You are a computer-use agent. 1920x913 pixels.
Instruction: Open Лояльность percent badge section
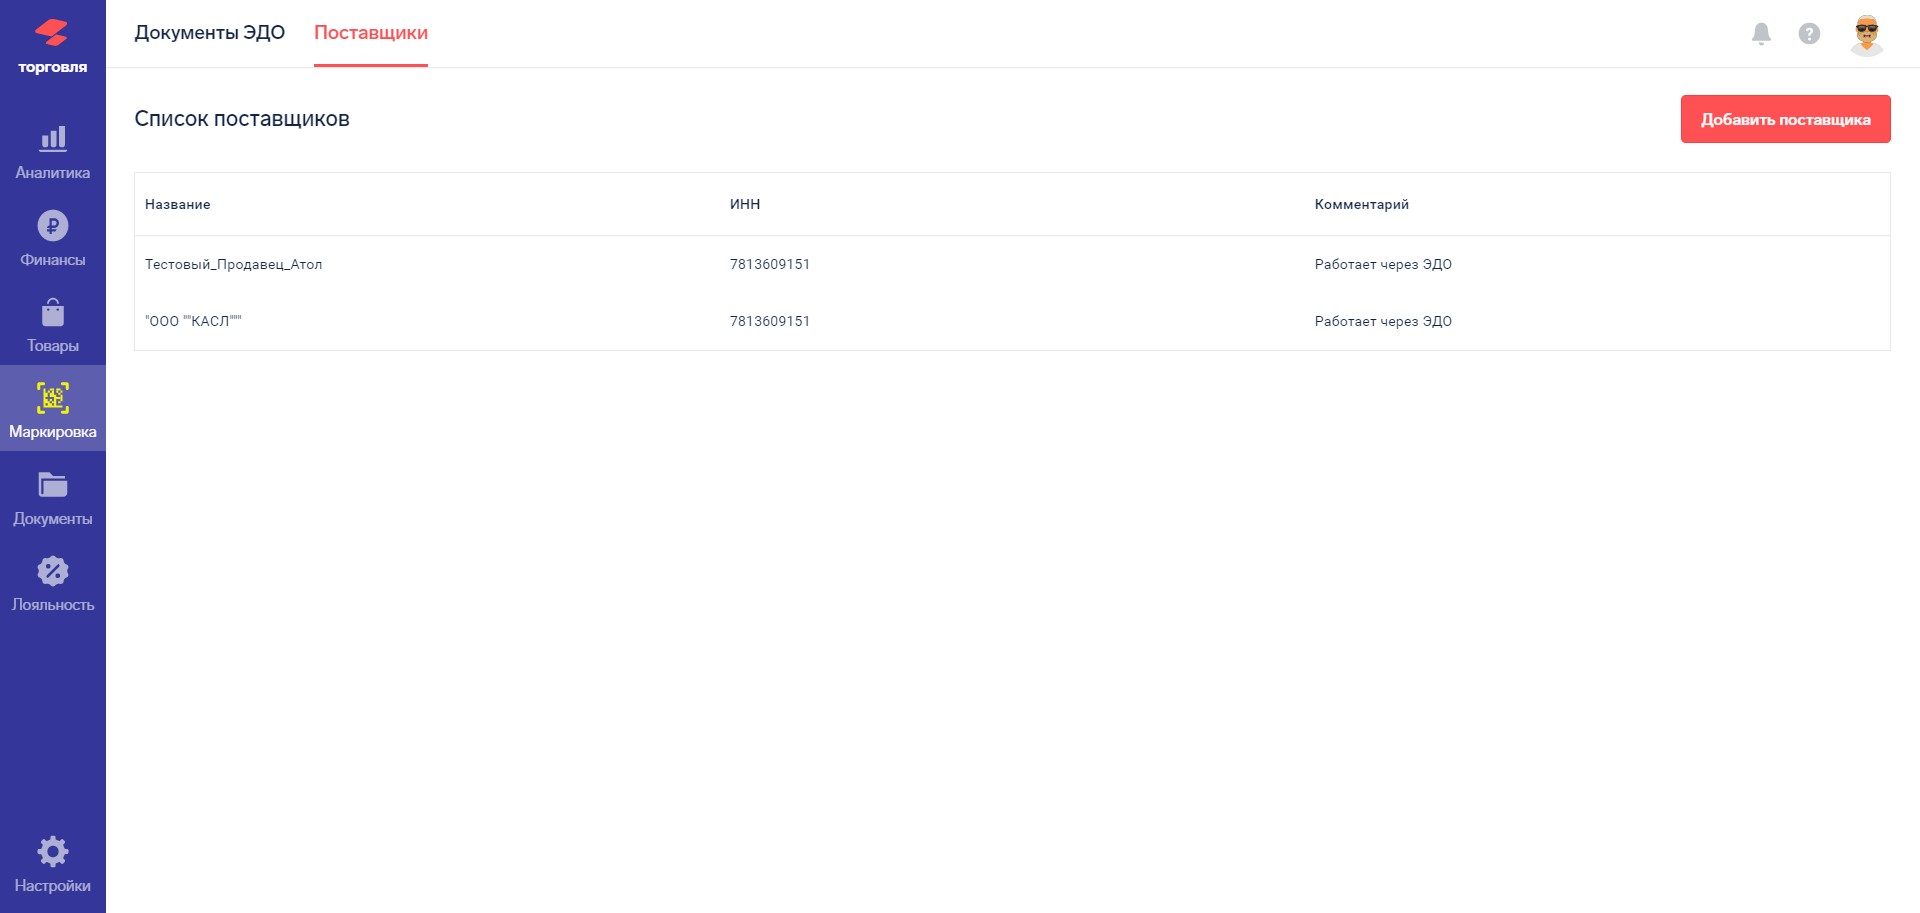pos(52,572)
